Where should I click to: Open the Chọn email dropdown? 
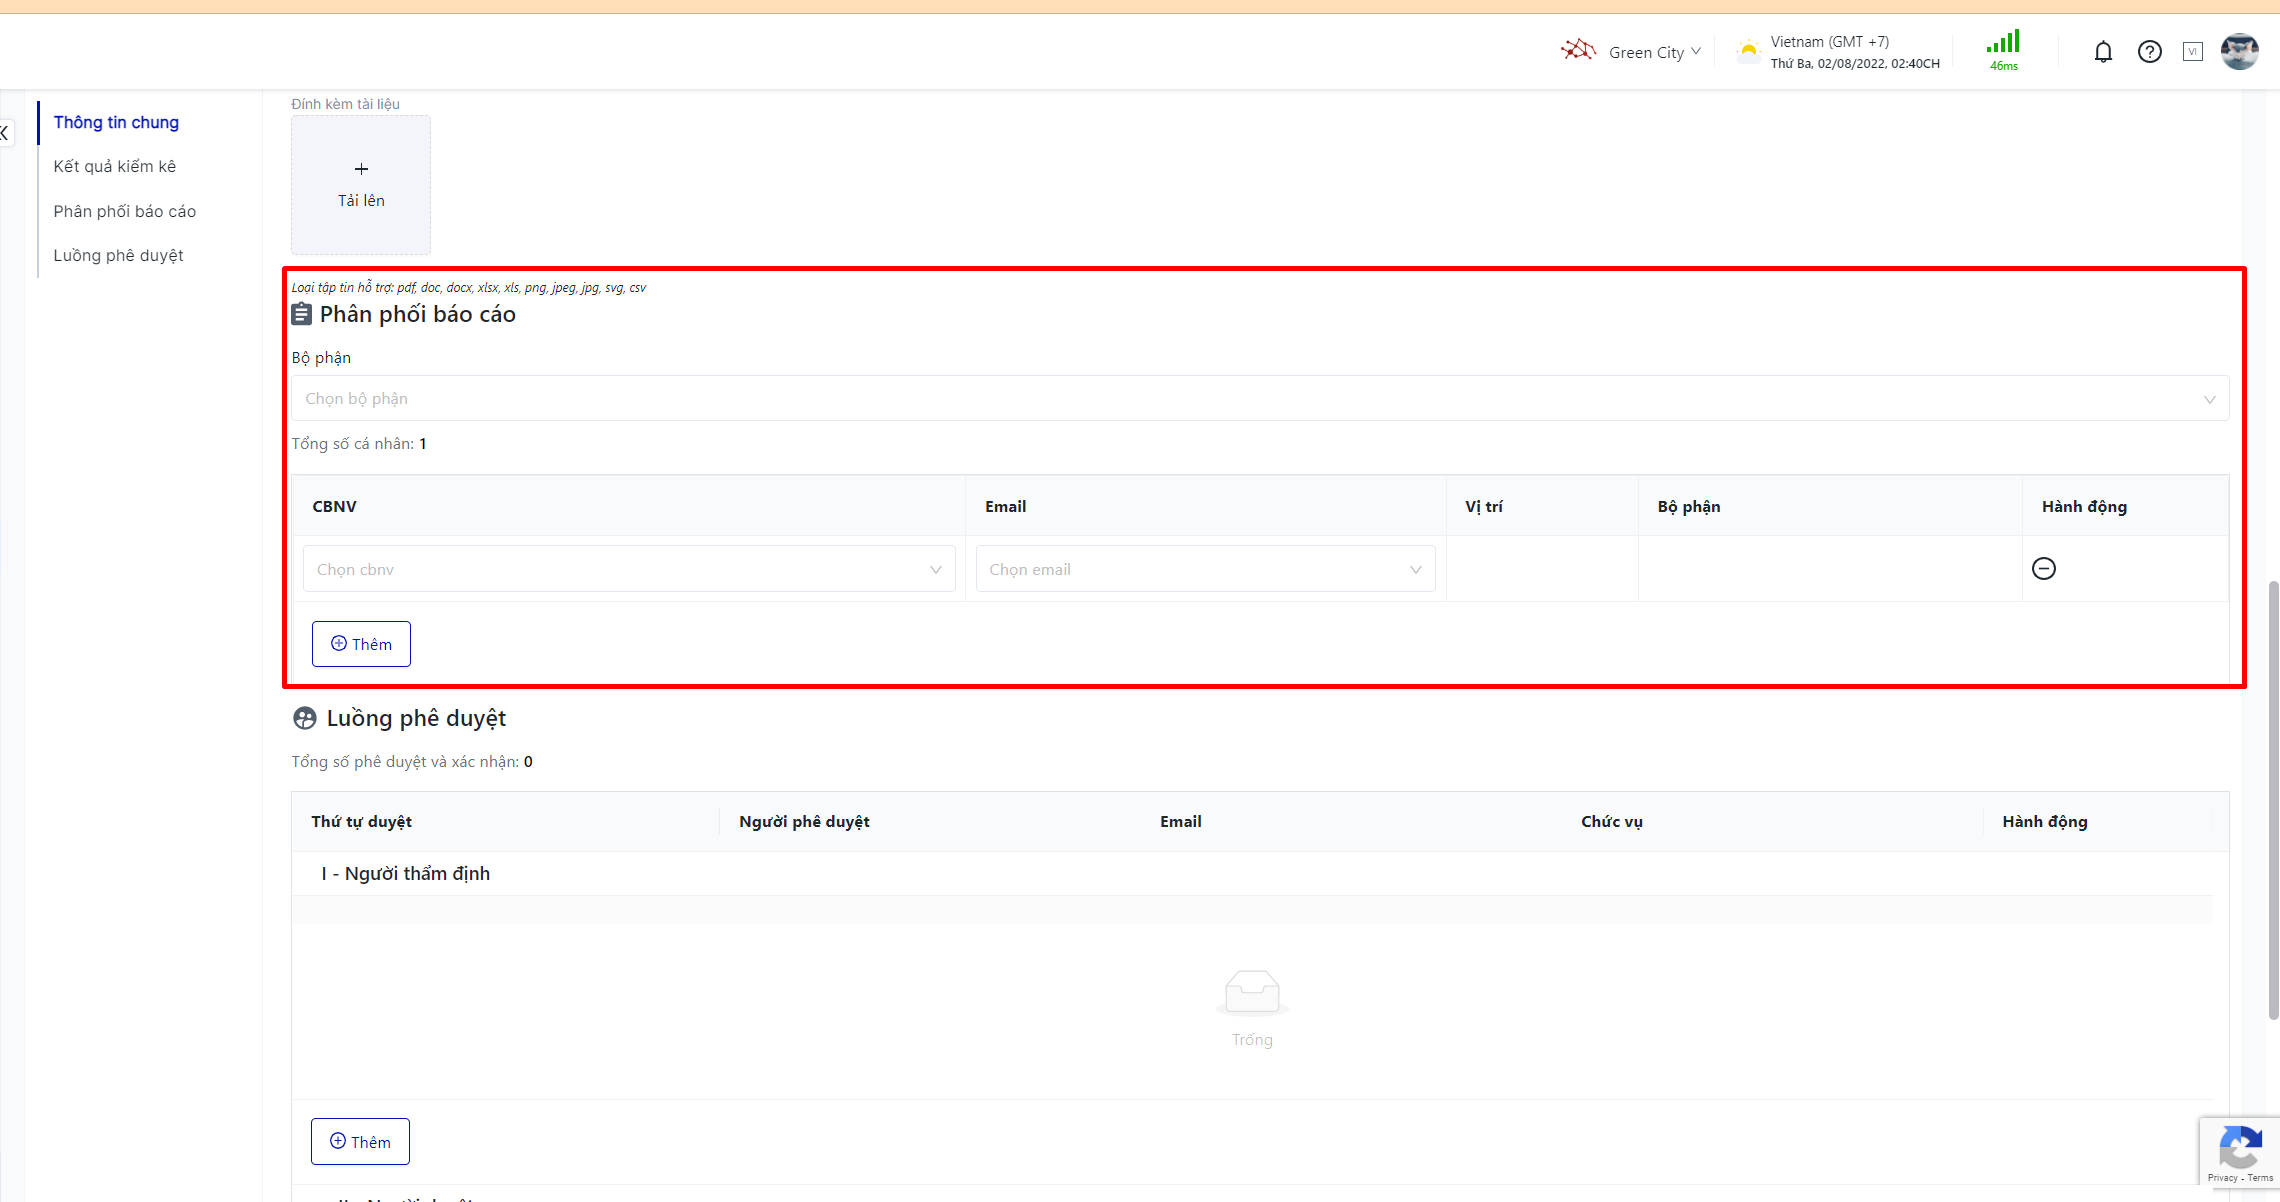[x=1204, y=569]
